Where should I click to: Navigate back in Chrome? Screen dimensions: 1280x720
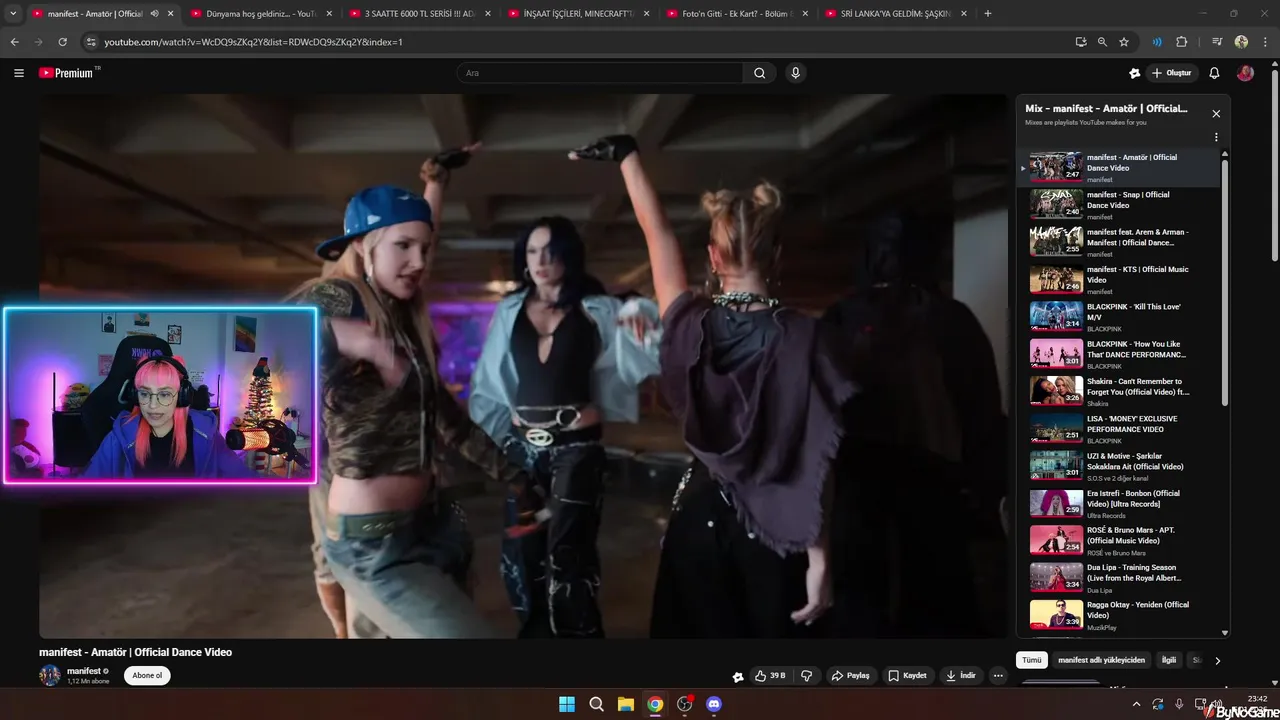pos(14,42)
